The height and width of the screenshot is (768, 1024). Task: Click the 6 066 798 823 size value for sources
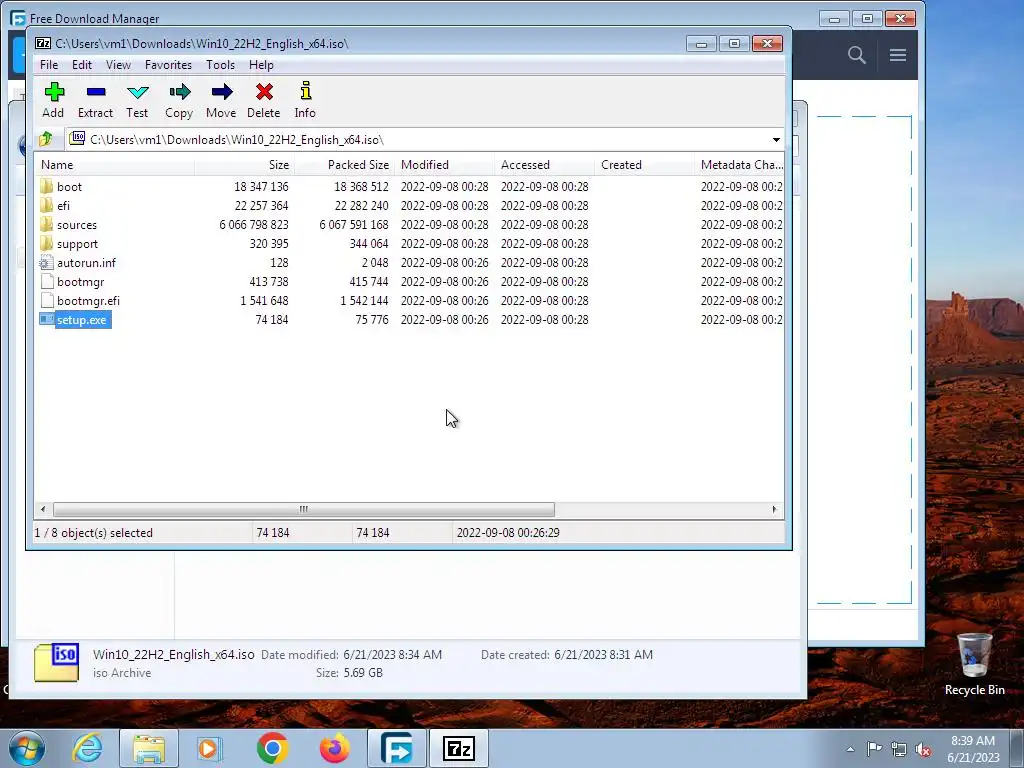(x=253, y=225)
